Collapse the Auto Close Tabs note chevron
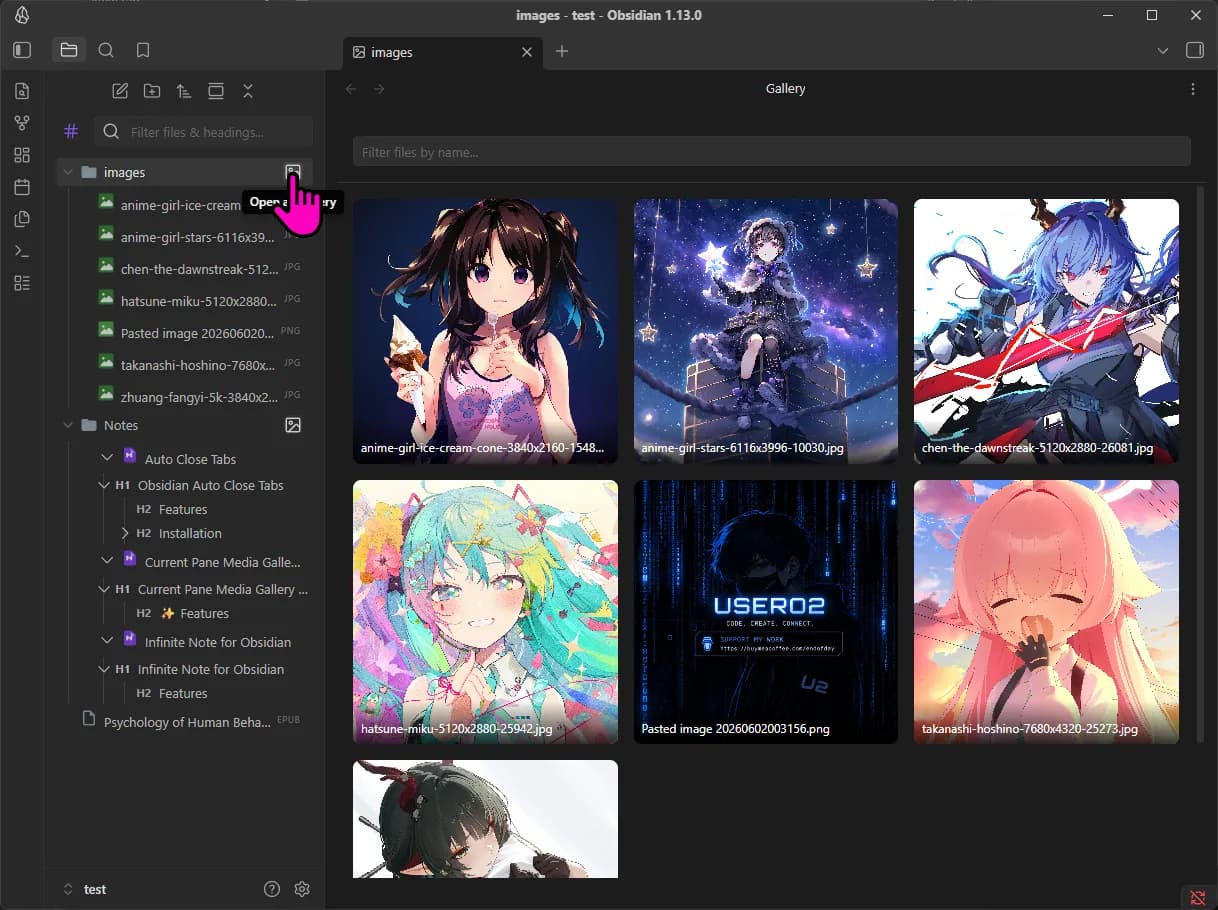Image resolution: width=1218 pixels, height=910 pixels. [x=108, y=458]
